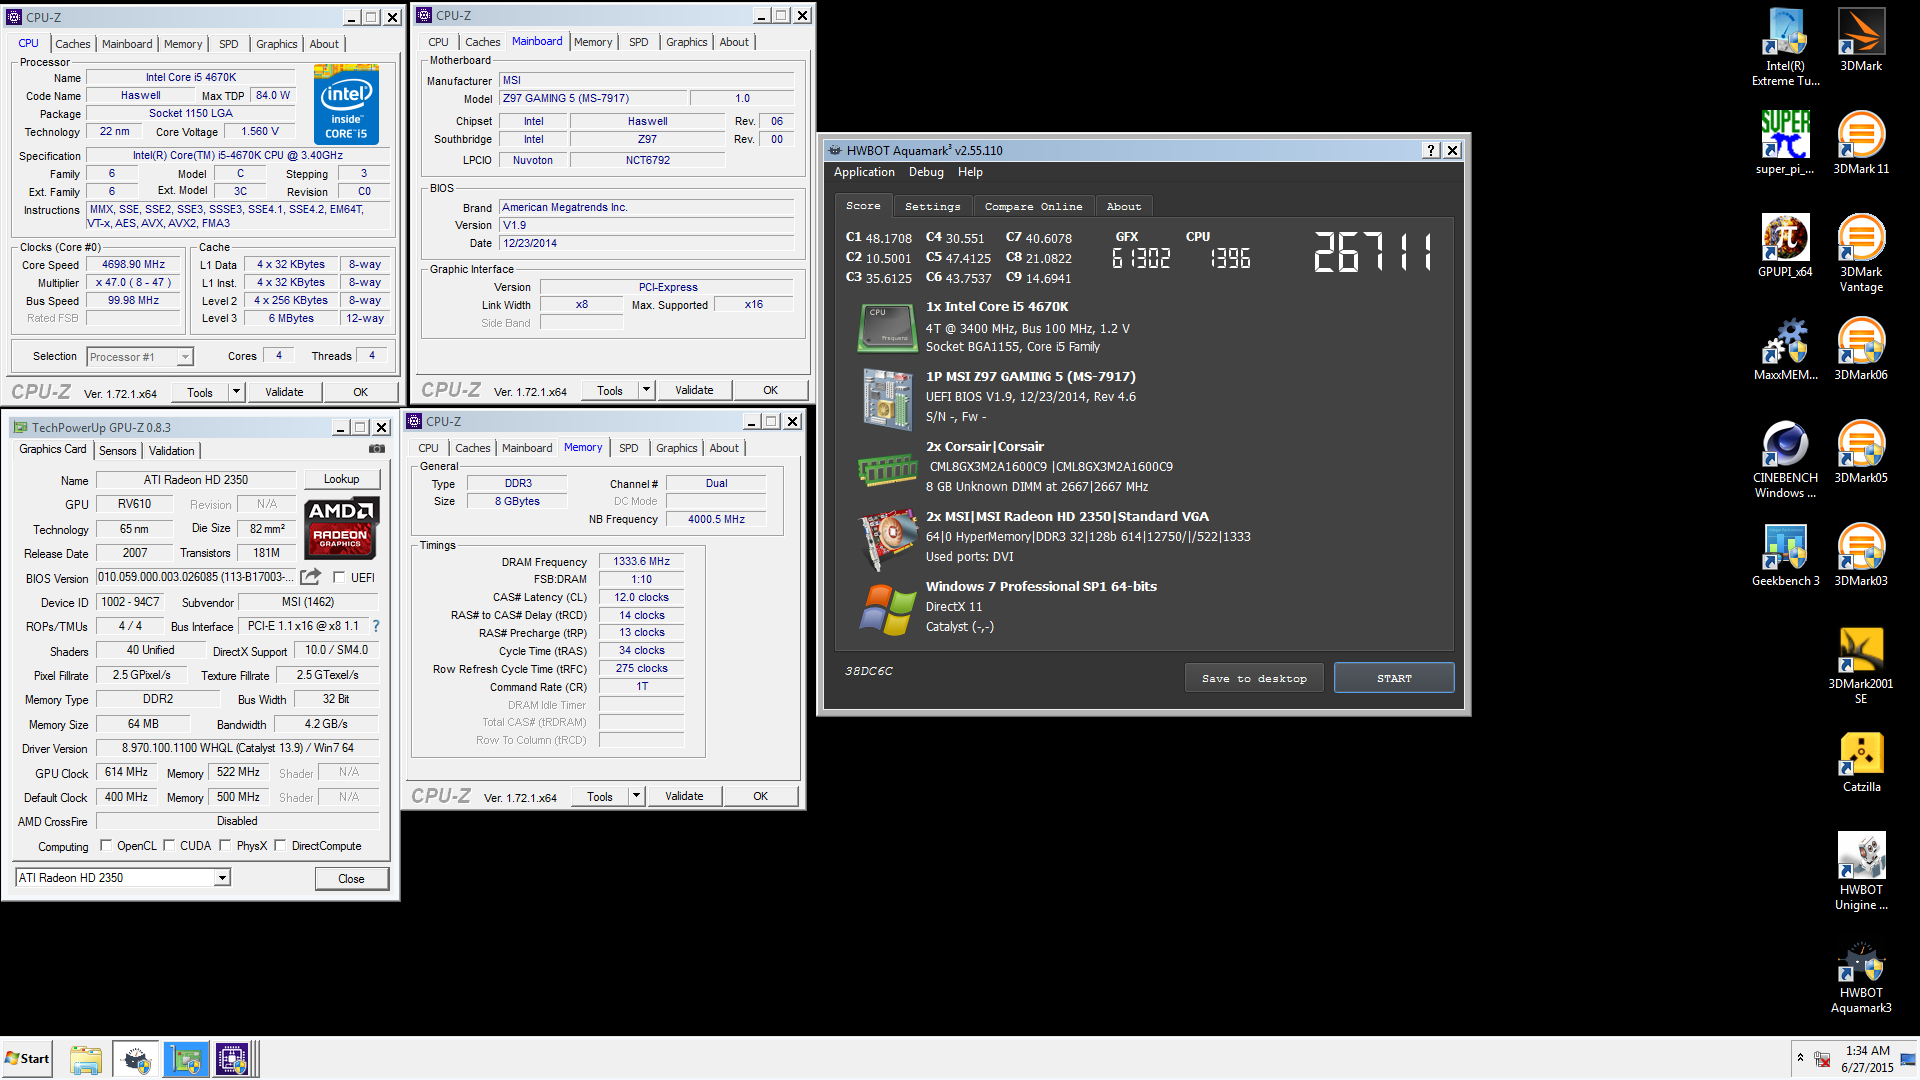Launch GPUPI_x64 desktop shortcut

[x=1785, y=246]
